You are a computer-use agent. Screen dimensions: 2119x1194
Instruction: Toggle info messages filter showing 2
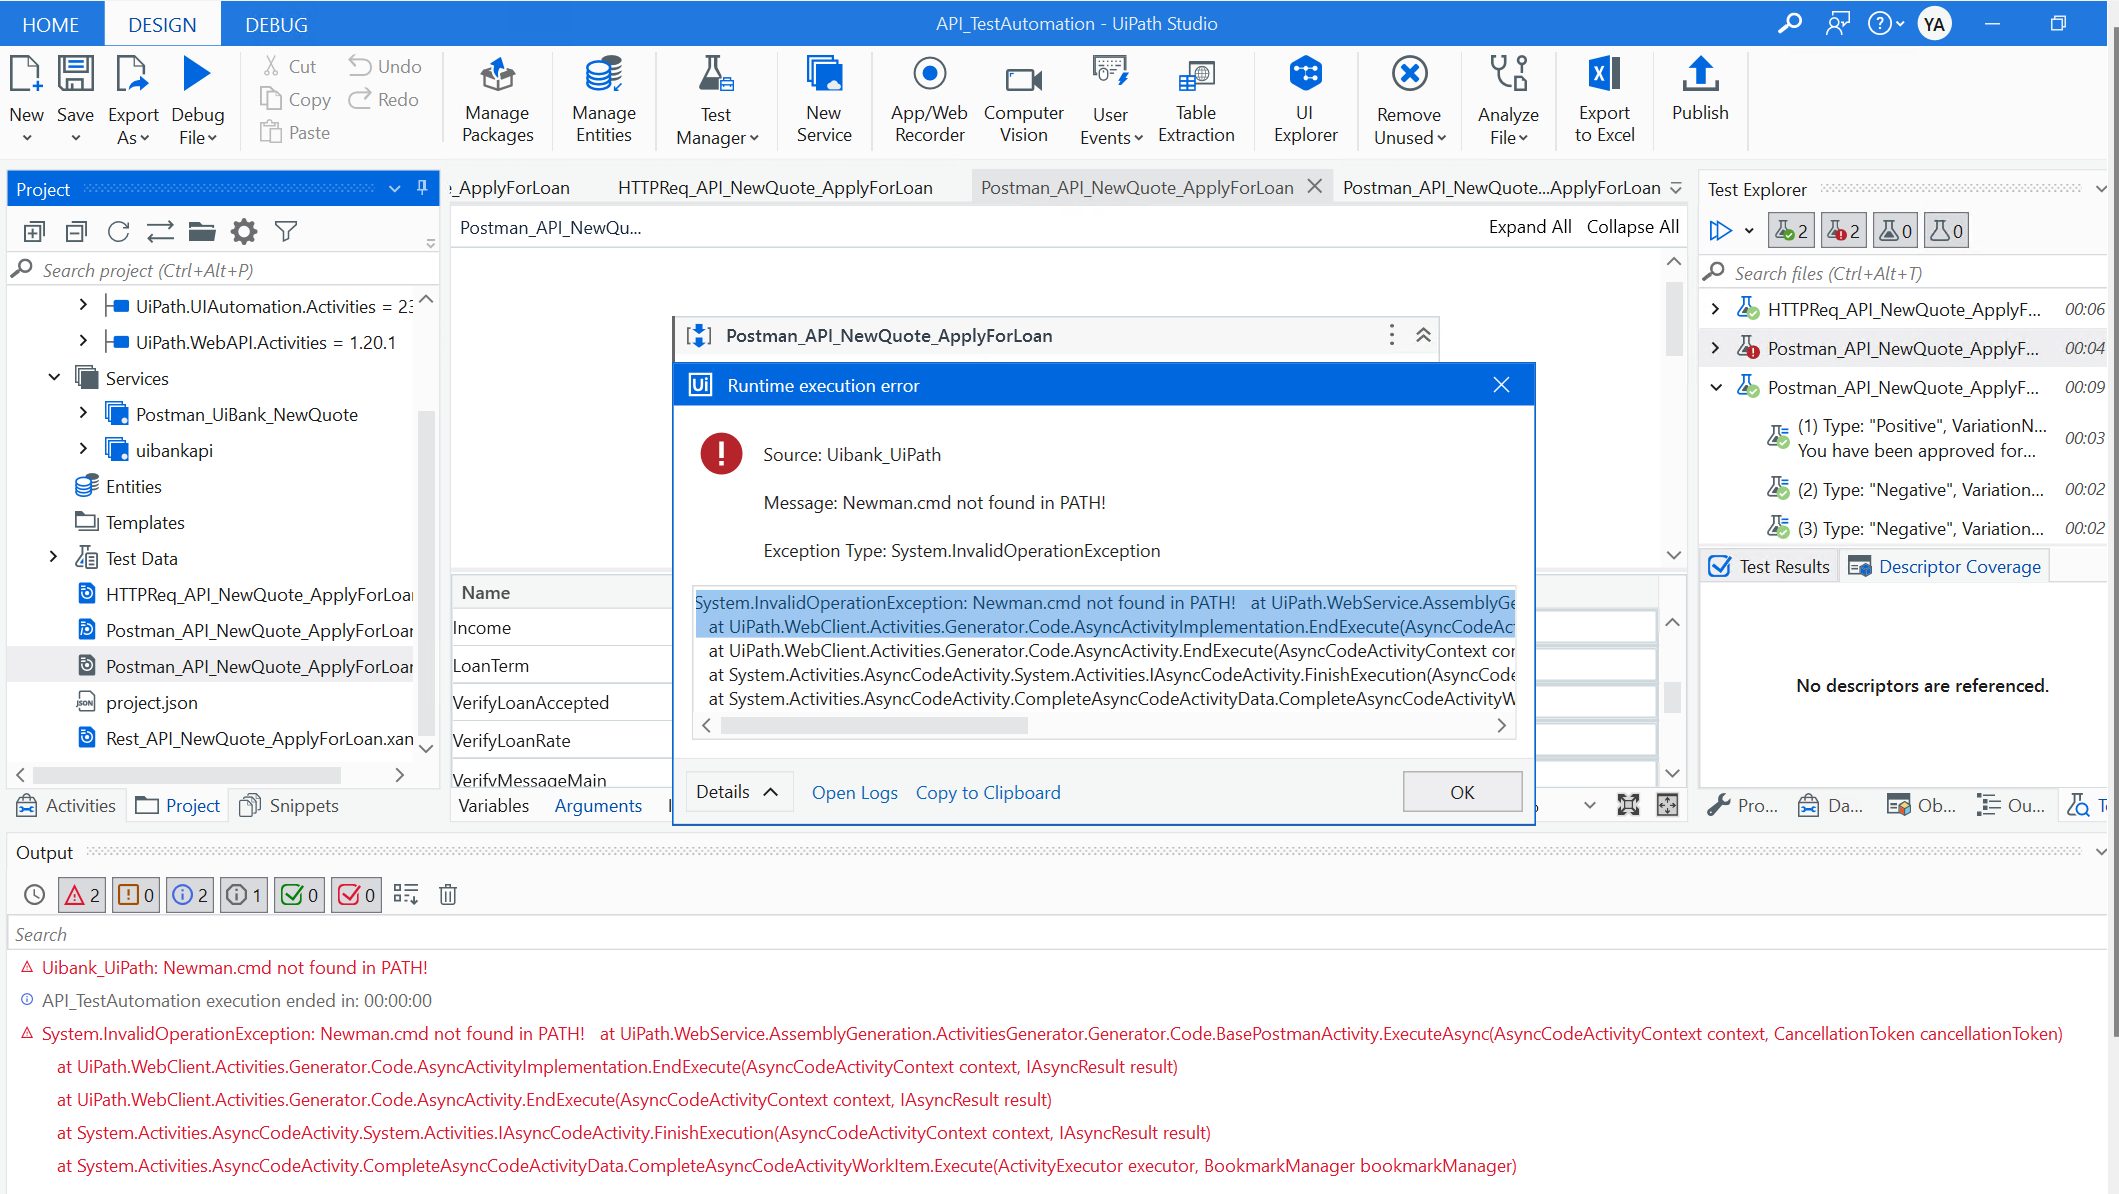point(189,895)
